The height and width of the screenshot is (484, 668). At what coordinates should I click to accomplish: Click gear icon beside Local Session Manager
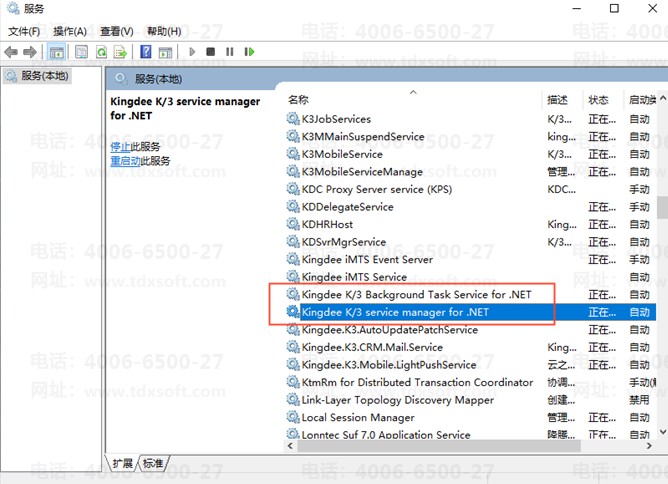[293, 417]
